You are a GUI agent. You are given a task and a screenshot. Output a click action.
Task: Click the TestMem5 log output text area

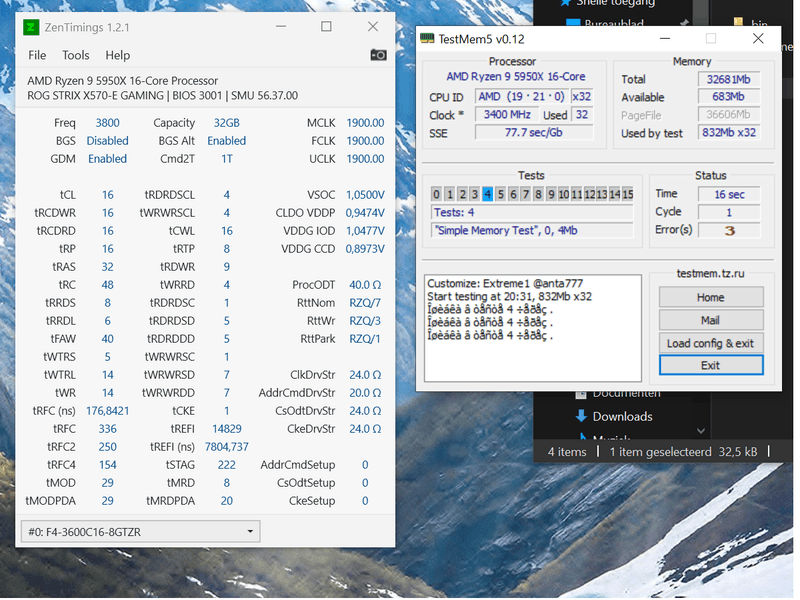[x=533, y=328]
